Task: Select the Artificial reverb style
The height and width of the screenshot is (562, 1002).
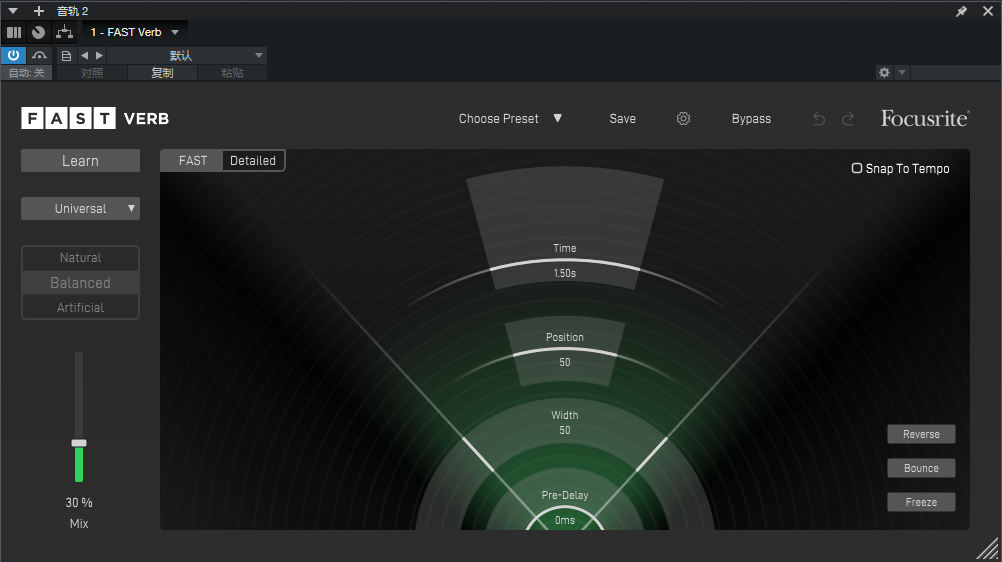Action: pyautogui.click(x=81, y=308)
